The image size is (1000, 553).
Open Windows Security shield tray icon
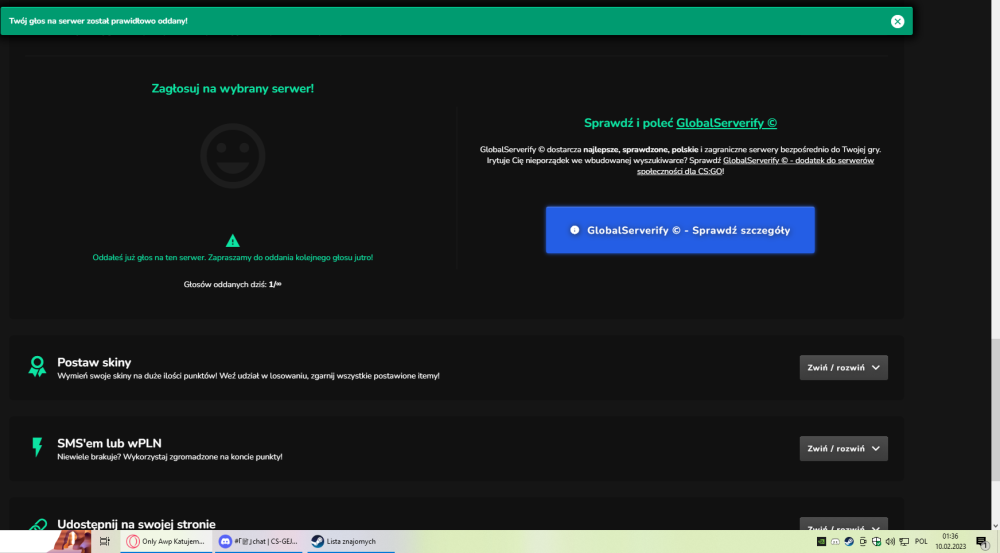[x=876, y=542]
